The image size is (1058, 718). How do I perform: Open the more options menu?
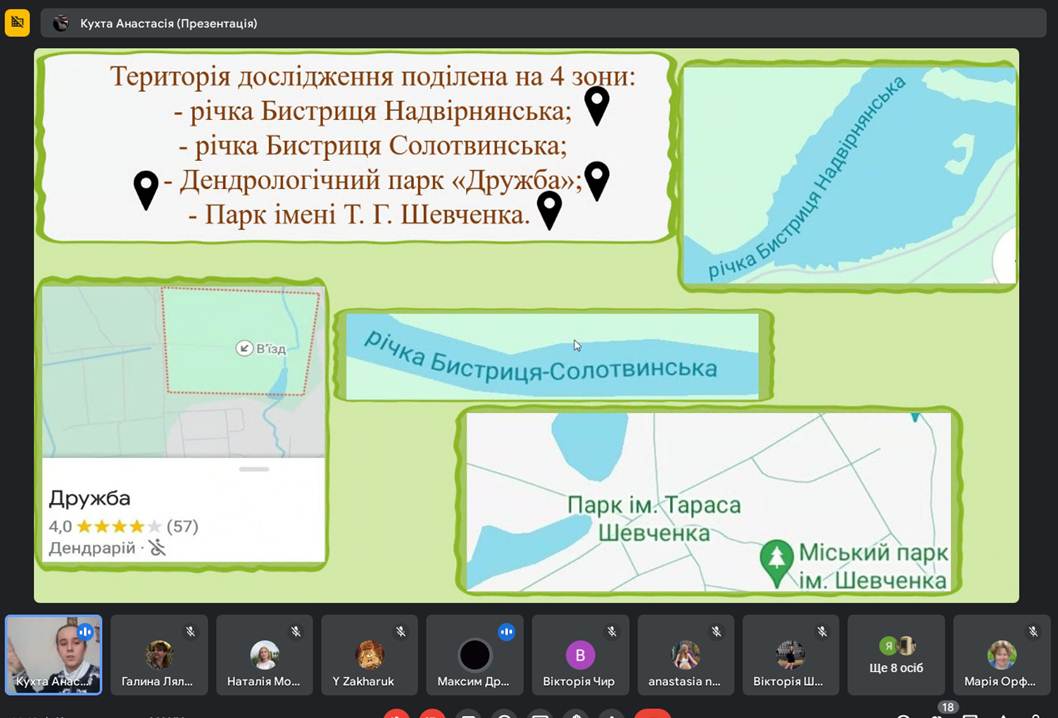click(x=610, y=714)
